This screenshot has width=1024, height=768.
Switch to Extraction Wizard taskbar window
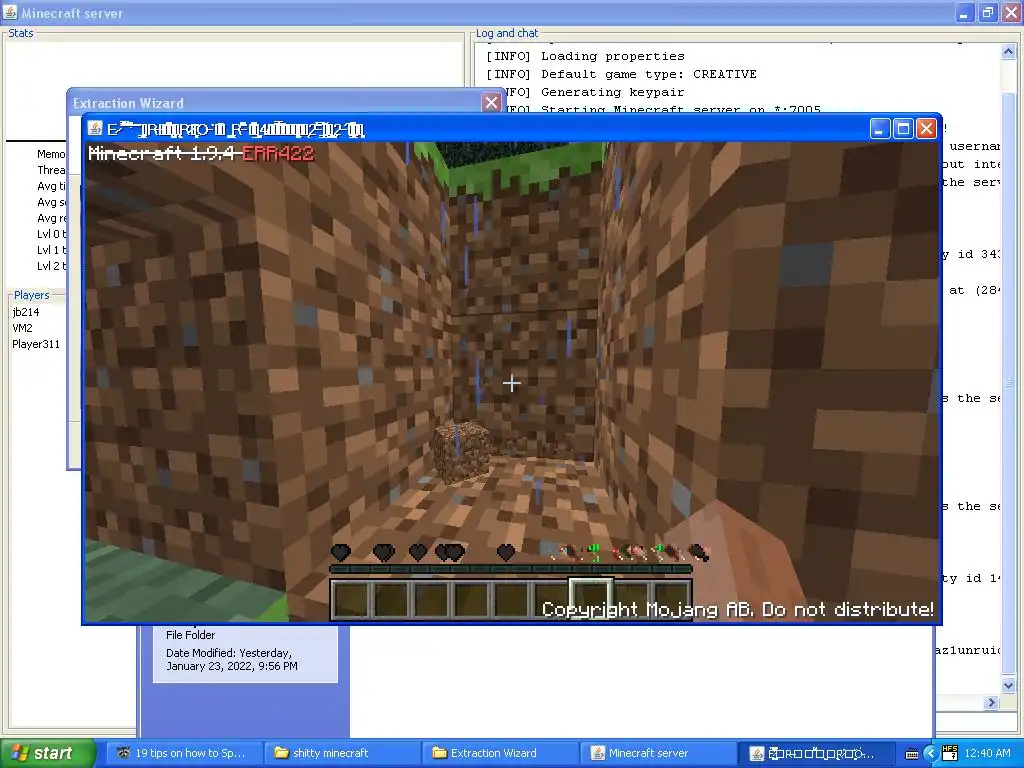coord(499,753)
